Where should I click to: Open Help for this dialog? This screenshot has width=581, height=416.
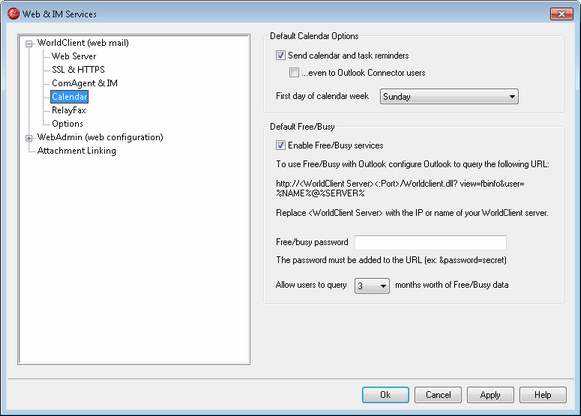click(x=543, y=395)
